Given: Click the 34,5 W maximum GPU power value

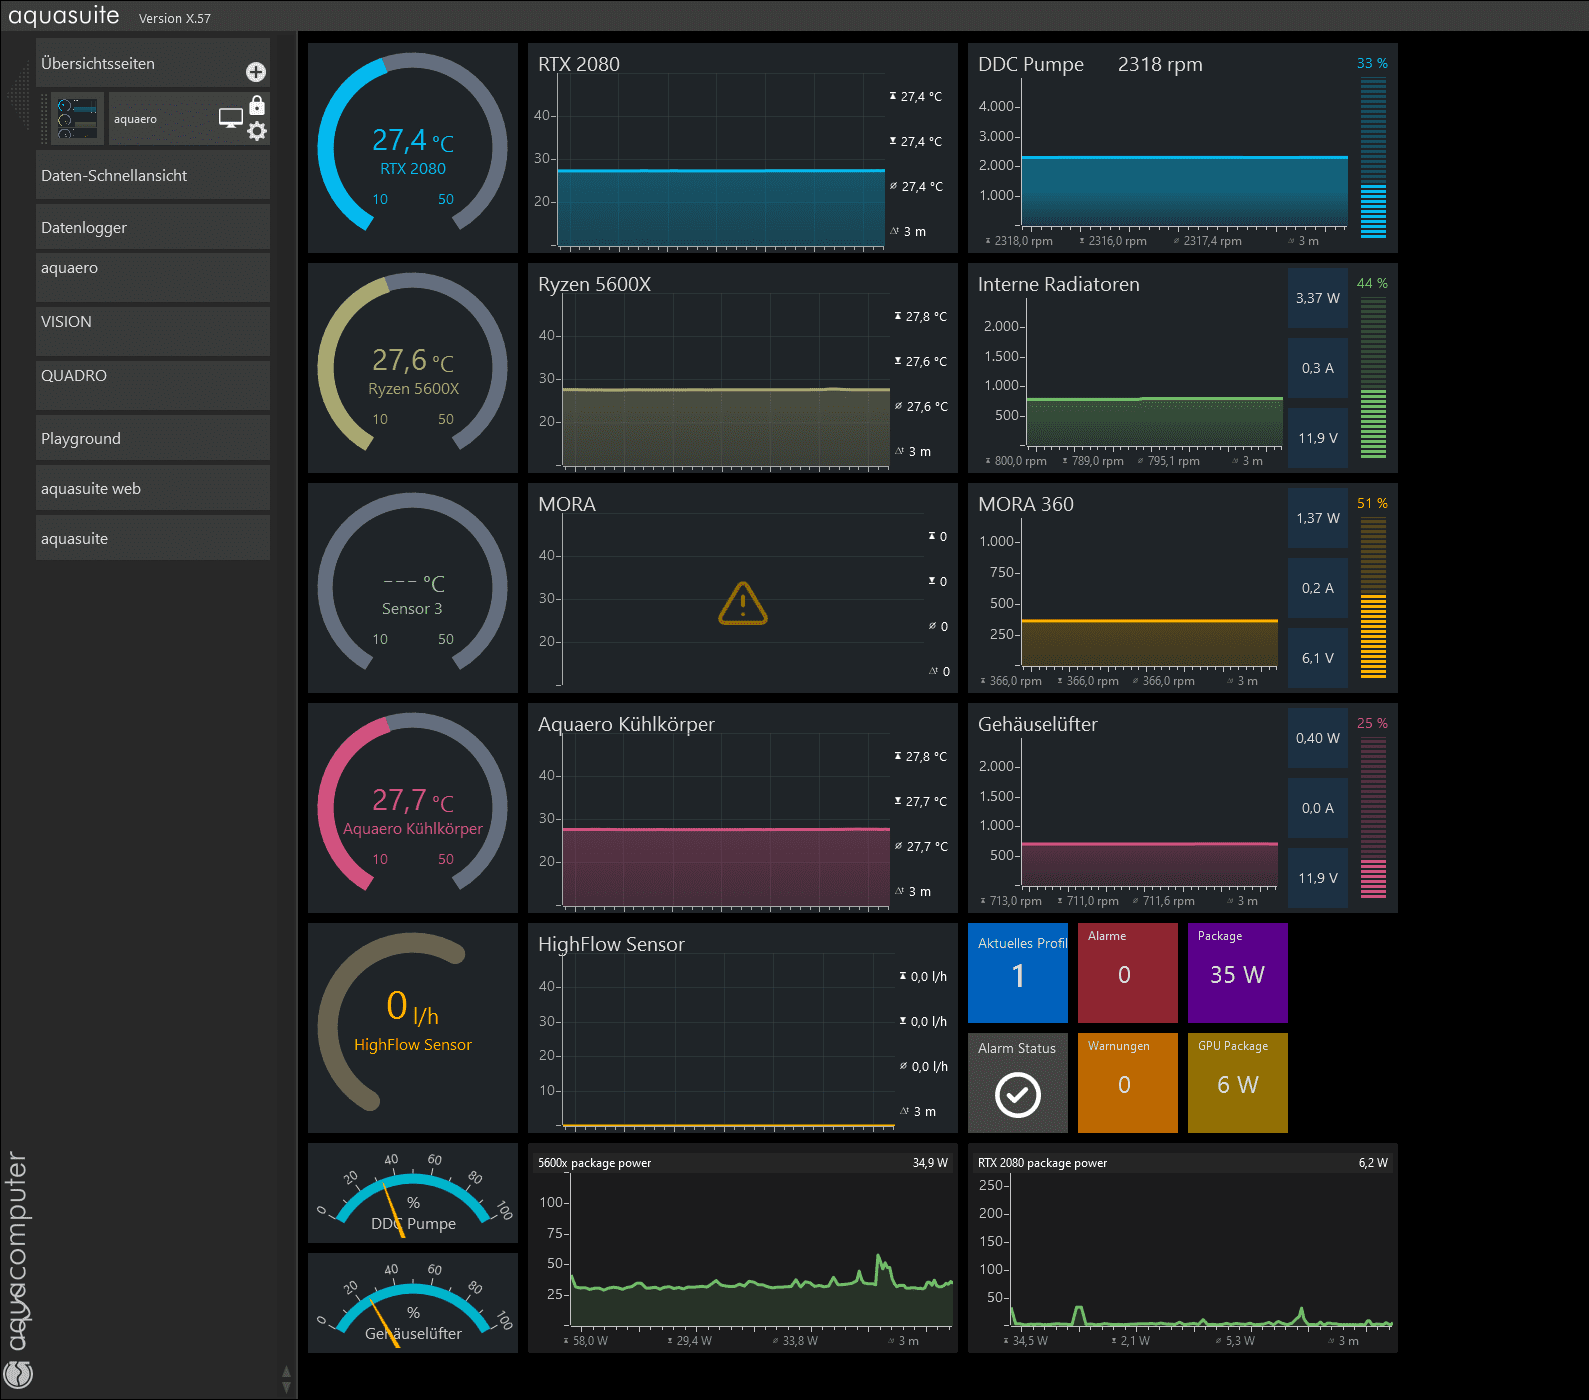Looking at the screenshot, I should [1030, 1341].
